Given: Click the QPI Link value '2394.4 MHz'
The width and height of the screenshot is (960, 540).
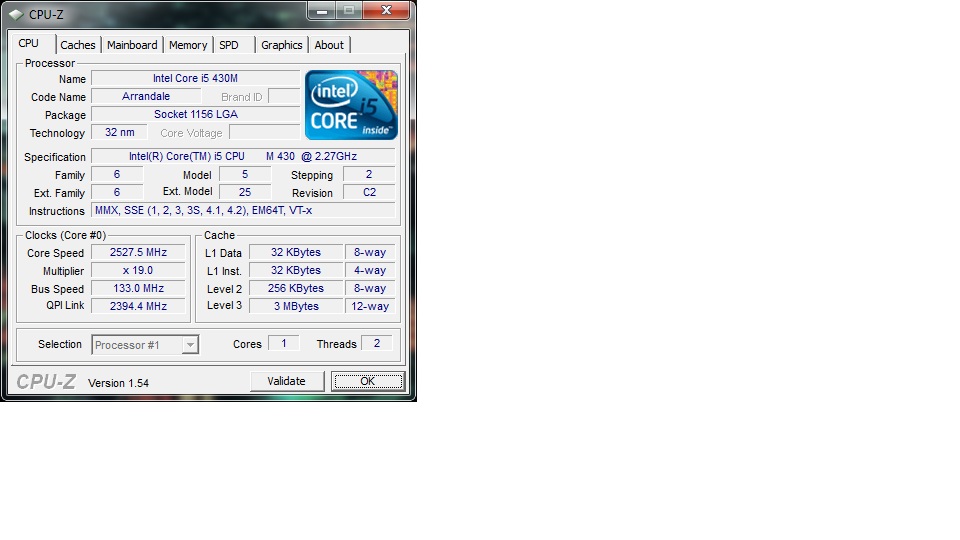Looking at the screenshot, I should (x=138, y=306).
